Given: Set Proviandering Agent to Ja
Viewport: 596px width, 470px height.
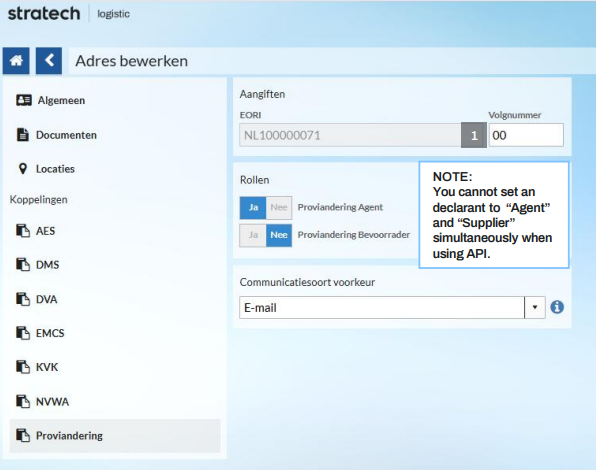Looking at the screenshot, I should coord(253,207).
